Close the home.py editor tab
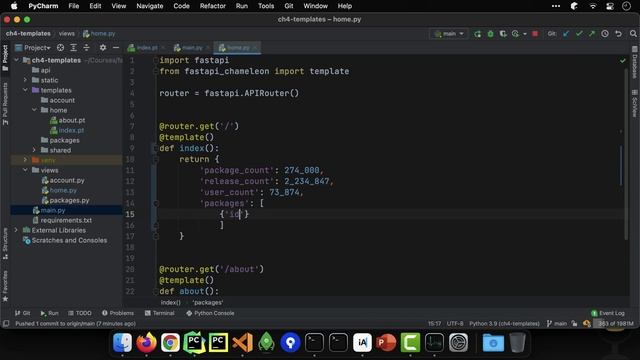This screenshot has height=360, width=640. pos(255,48)
